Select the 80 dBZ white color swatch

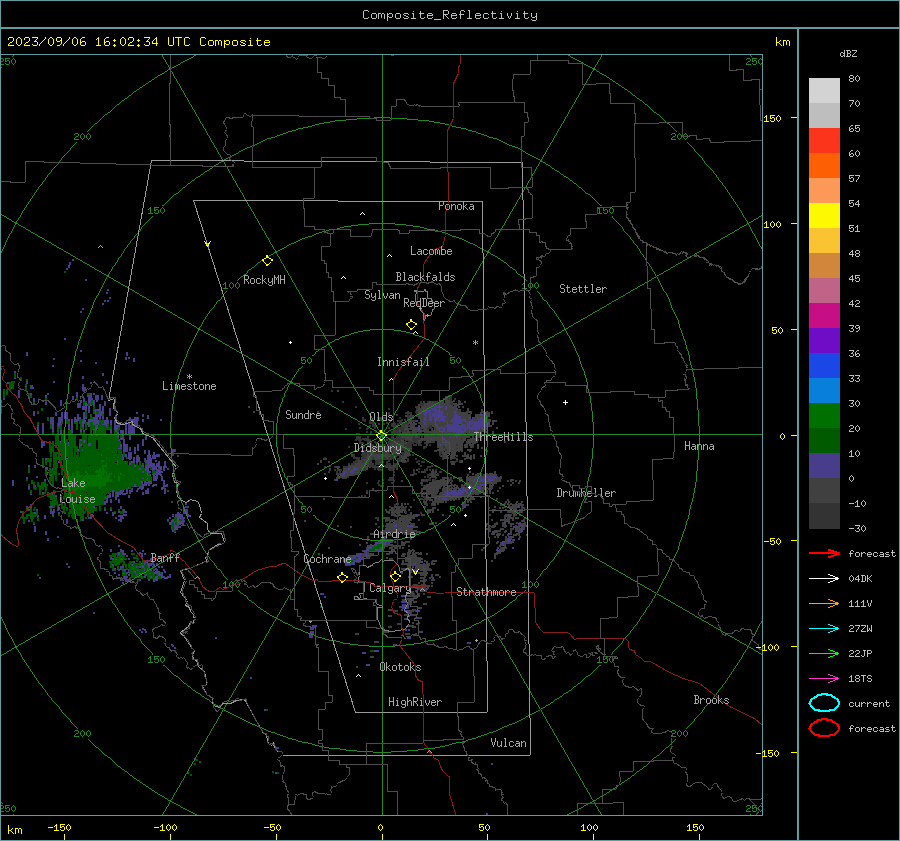coord(824,90)
